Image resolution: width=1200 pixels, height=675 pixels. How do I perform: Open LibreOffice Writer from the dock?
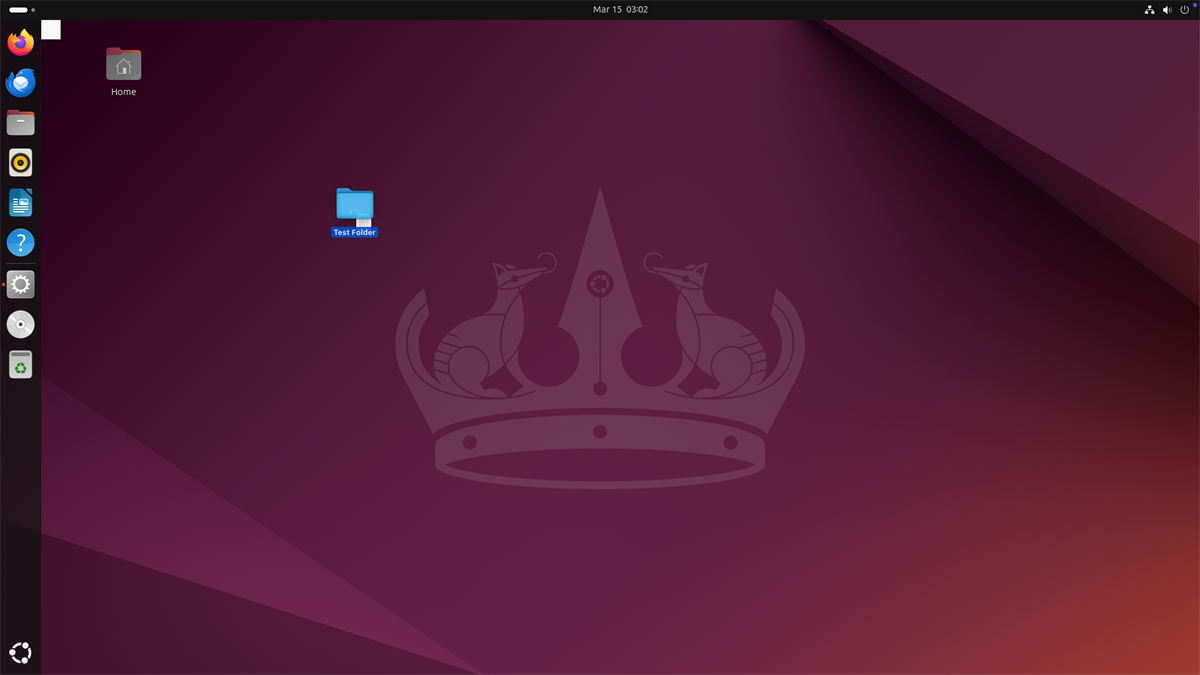coord(20,203)
